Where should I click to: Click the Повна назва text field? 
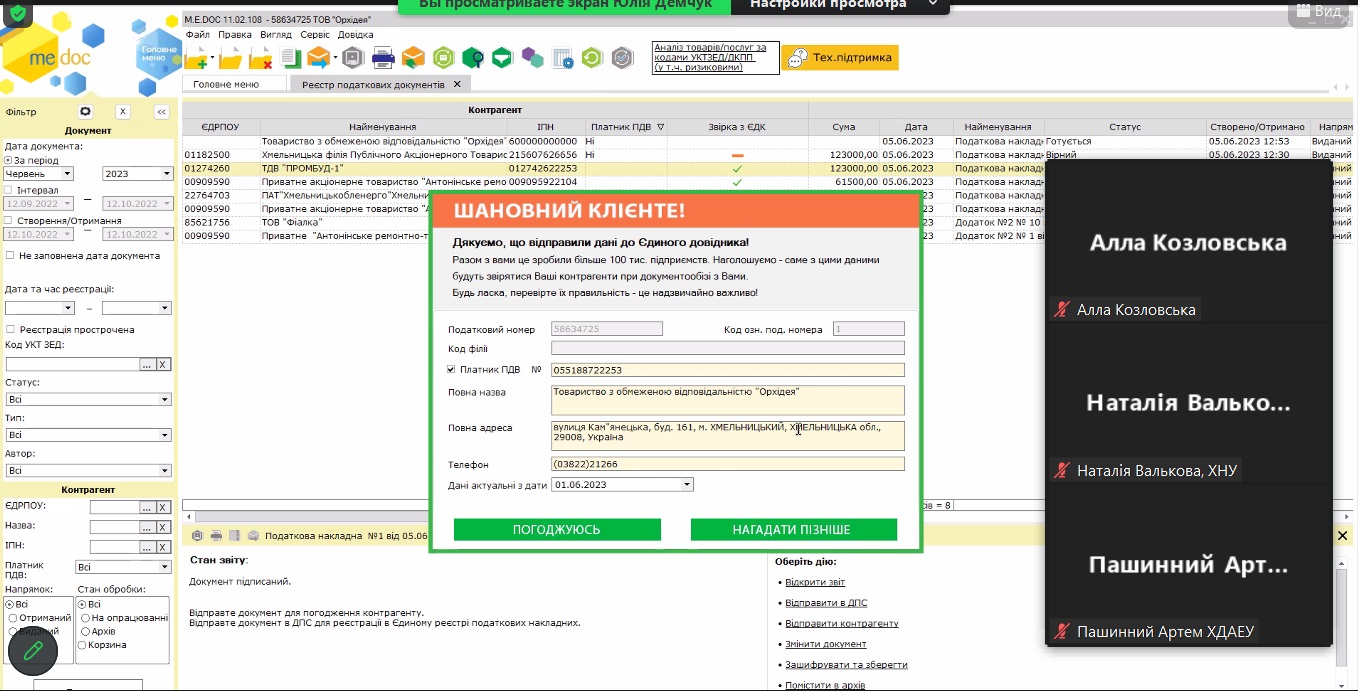pos(728,400)
